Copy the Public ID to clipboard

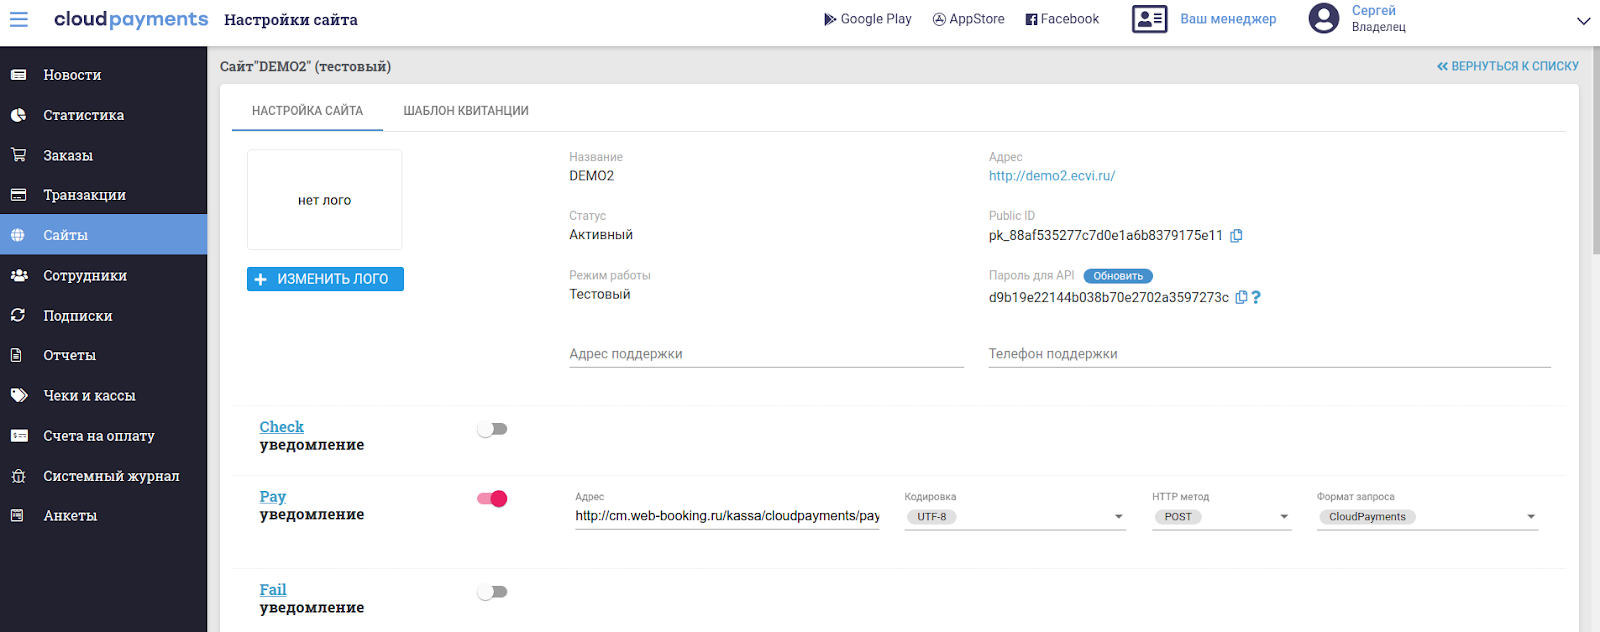tap(1236, 236)
